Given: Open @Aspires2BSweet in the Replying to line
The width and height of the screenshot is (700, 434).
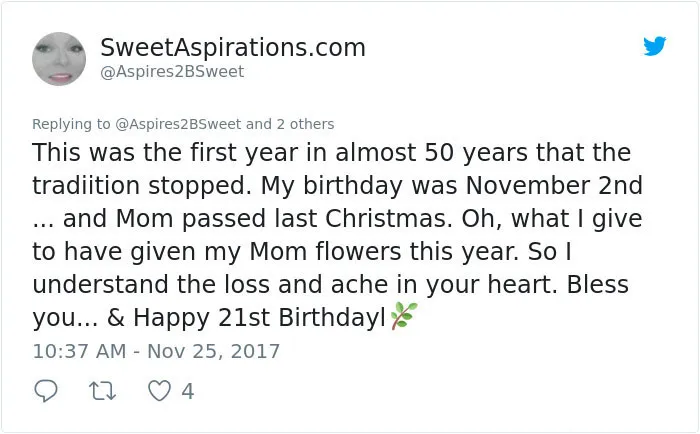Looking at the screenshot, I should (178, 124).
